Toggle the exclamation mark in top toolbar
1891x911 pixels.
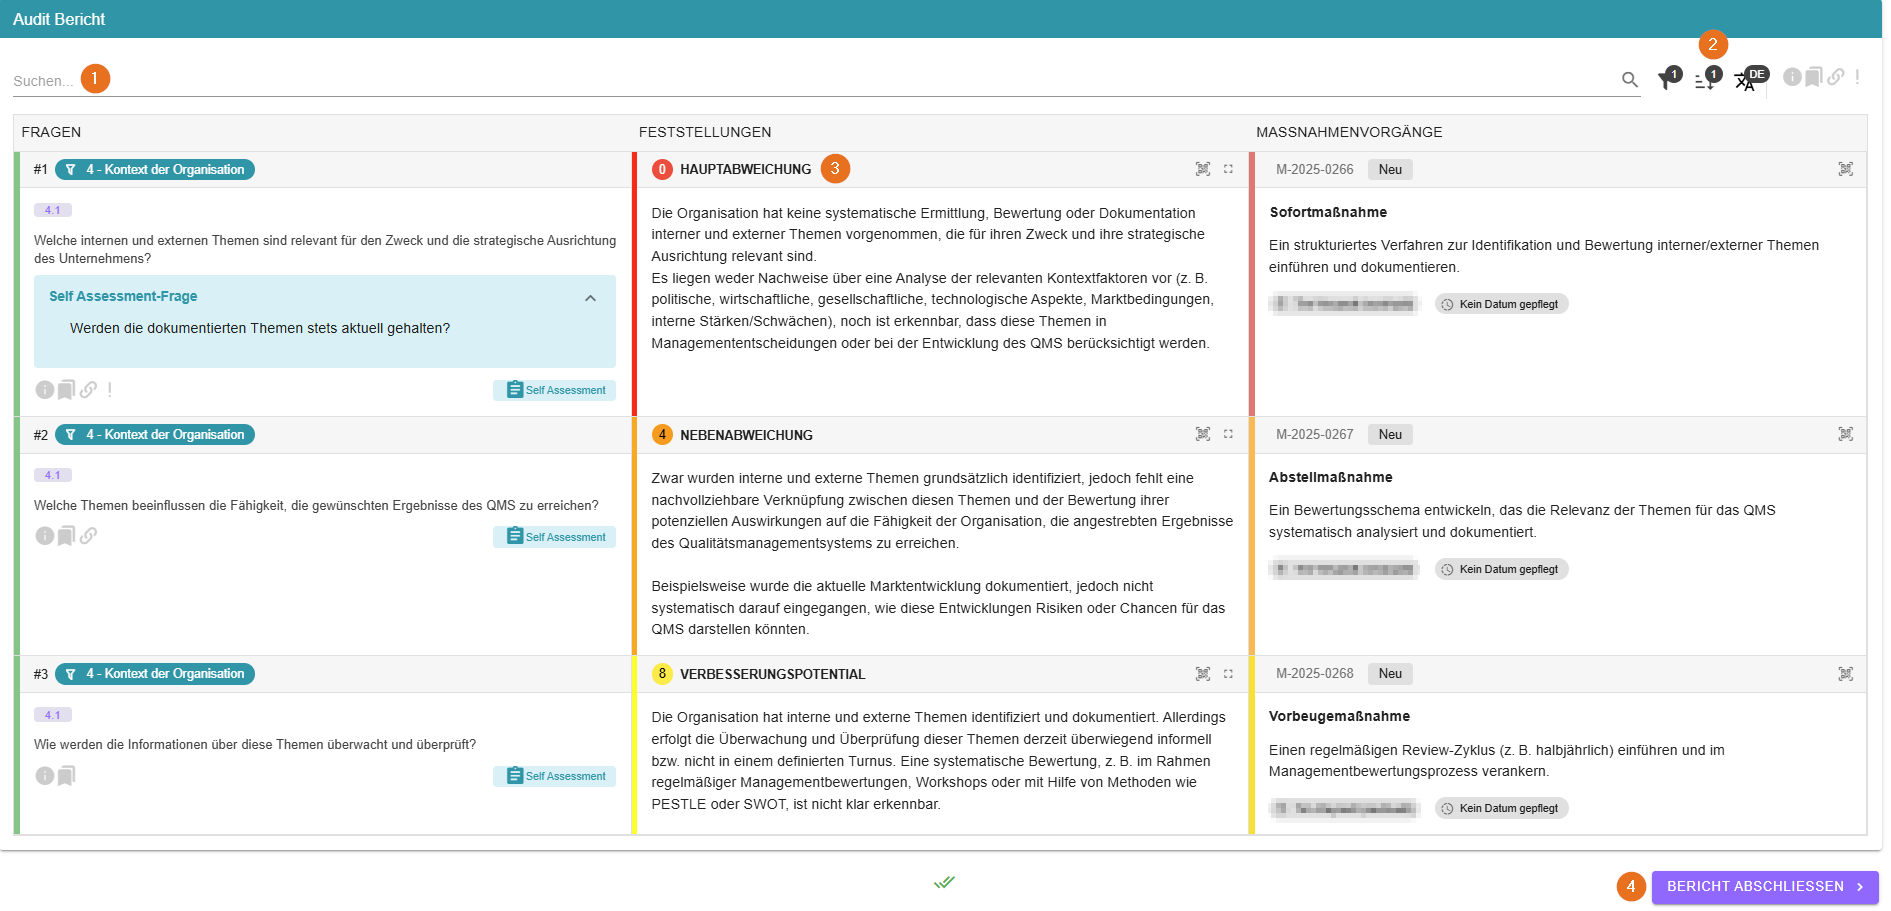pyautogui.click(x=1857, y=77)
